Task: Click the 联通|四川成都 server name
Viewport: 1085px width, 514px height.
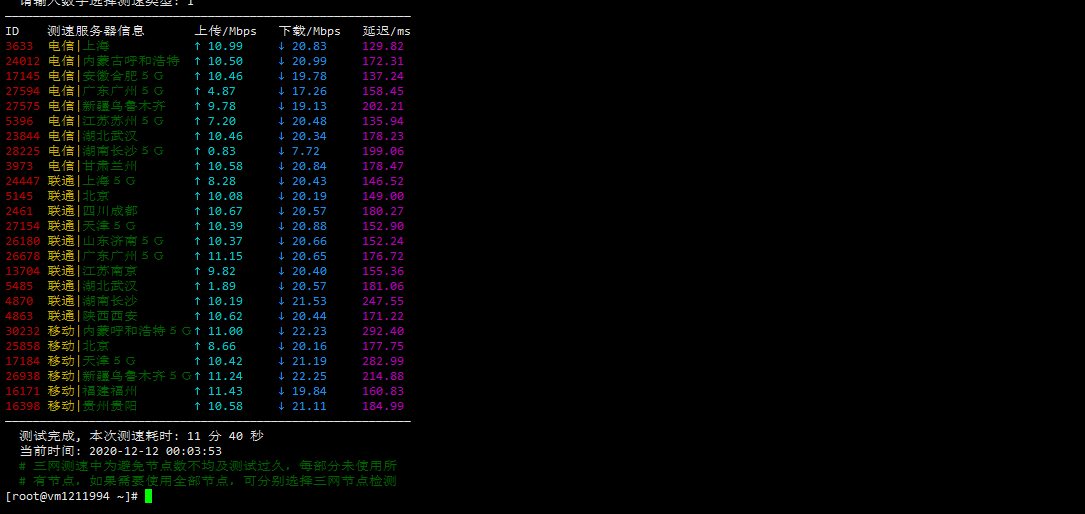Action: pos(93,211)
